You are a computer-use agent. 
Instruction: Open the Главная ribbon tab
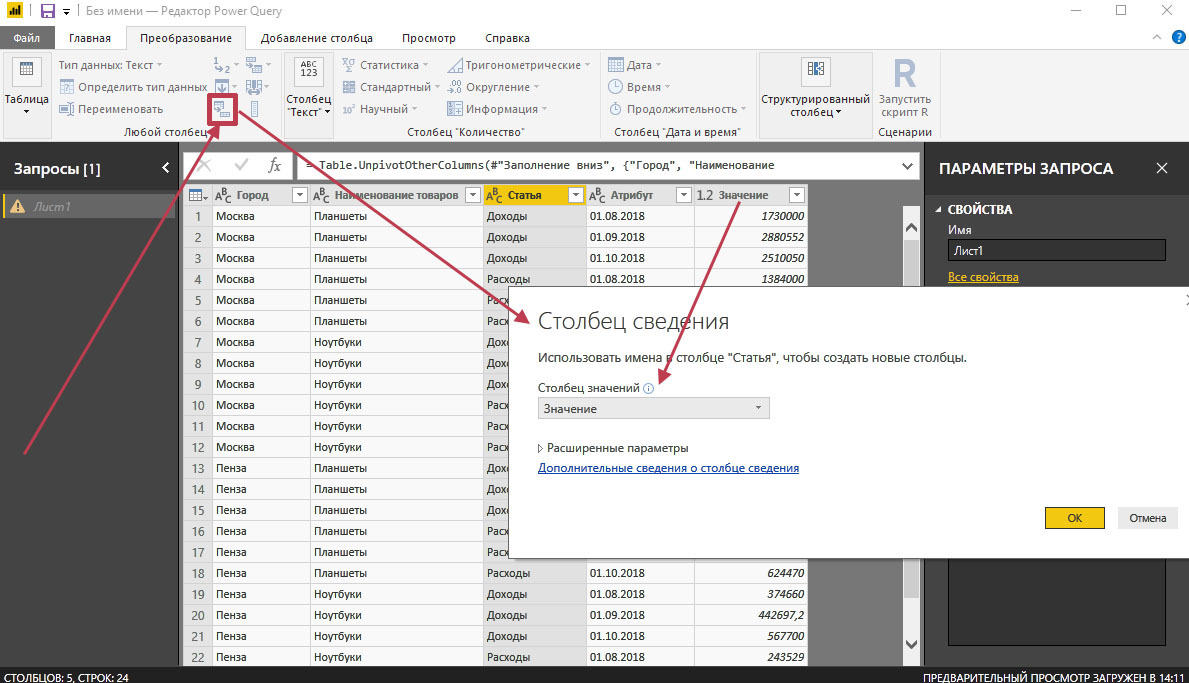[90, 38]
